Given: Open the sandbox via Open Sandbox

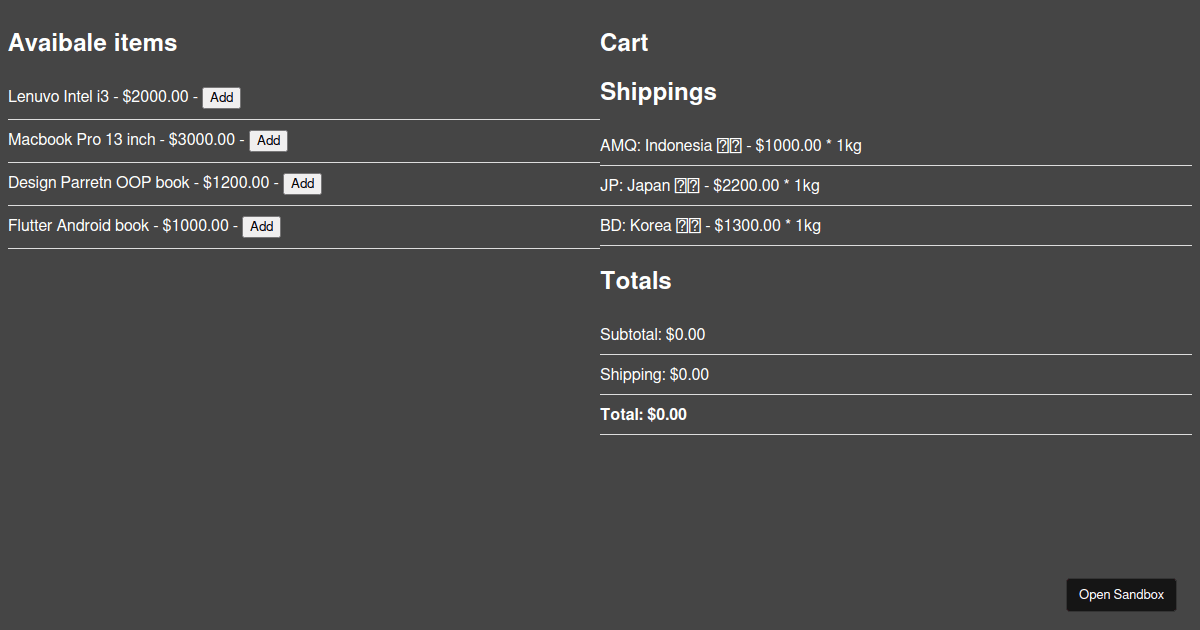Looking at the screenshot, I should [x=1121, y=594].
